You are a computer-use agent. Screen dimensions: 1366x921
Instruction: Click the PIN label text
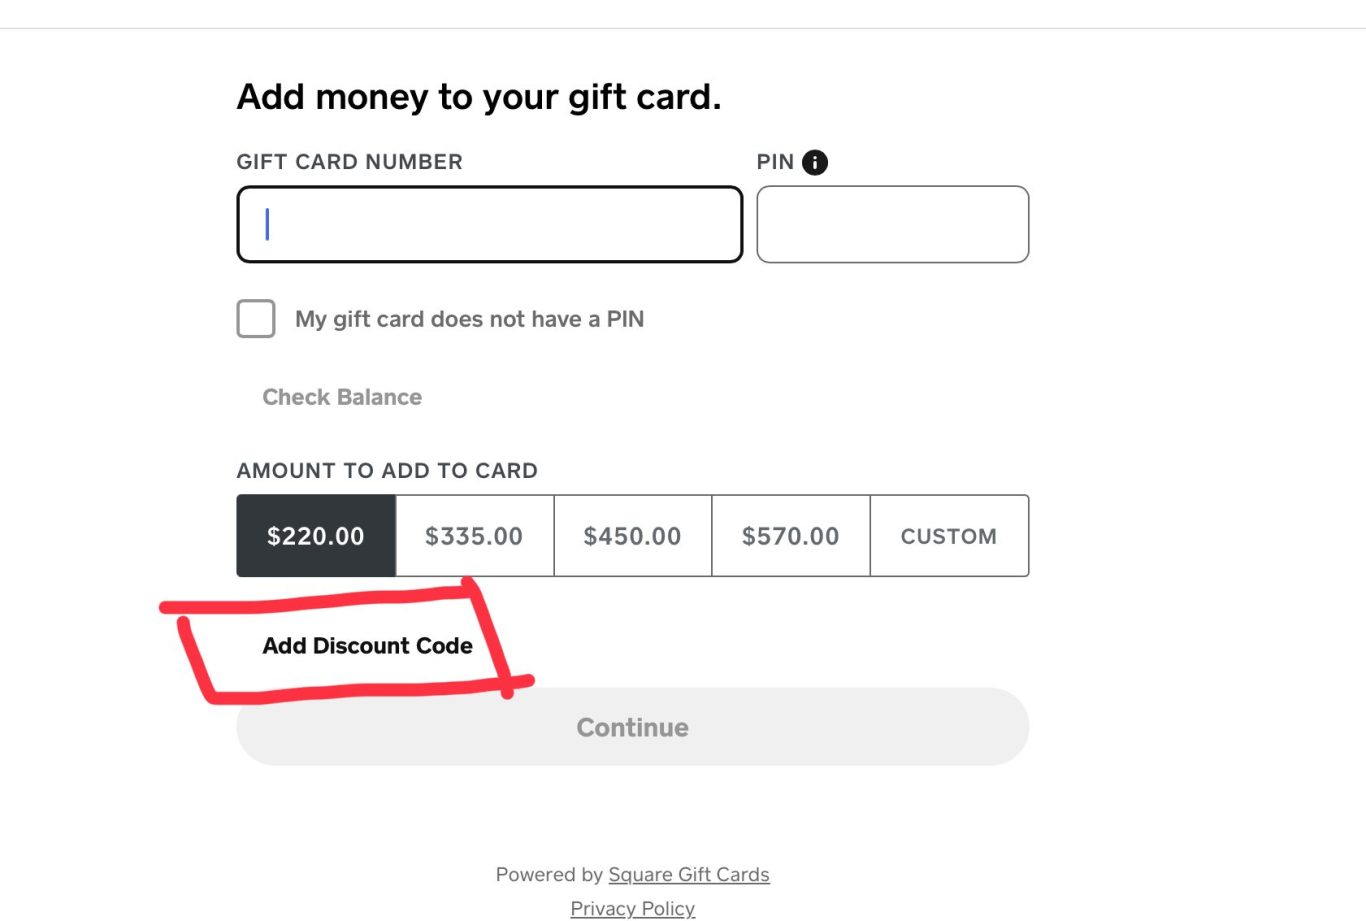tap(775, 162)
